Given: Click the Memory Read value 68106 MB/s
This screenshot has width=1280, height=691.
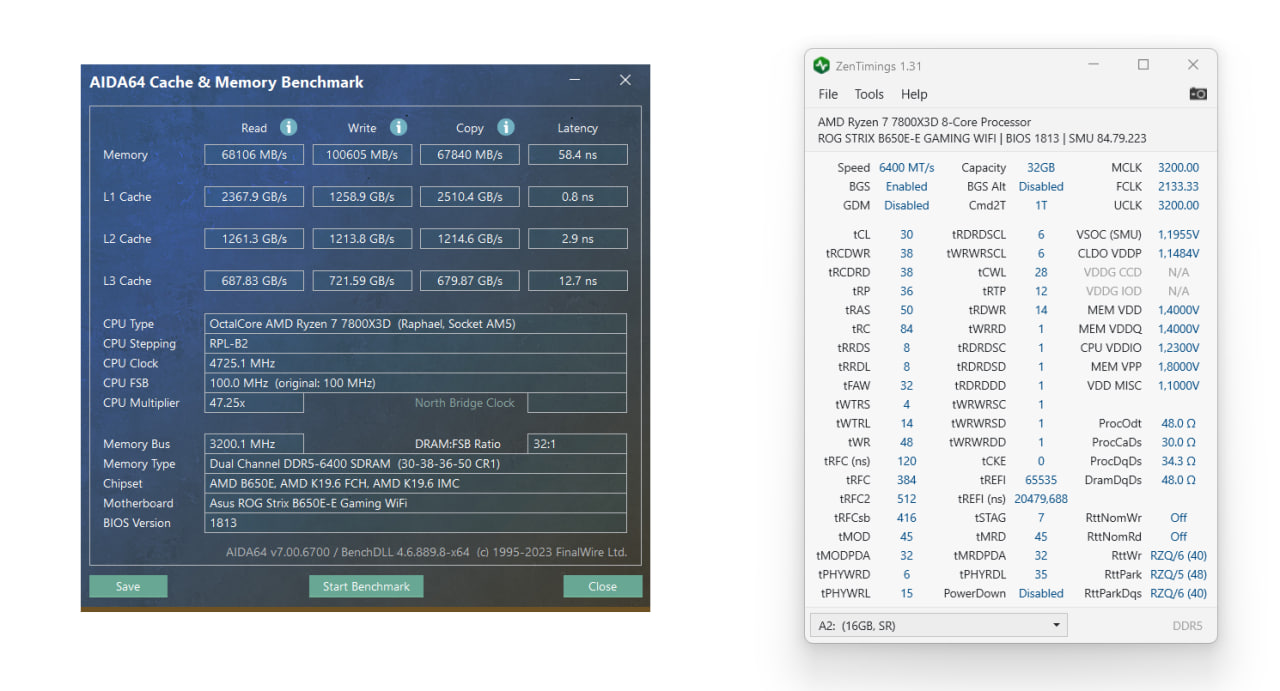Looking at the screenshot, I should (x=254, y=155).
